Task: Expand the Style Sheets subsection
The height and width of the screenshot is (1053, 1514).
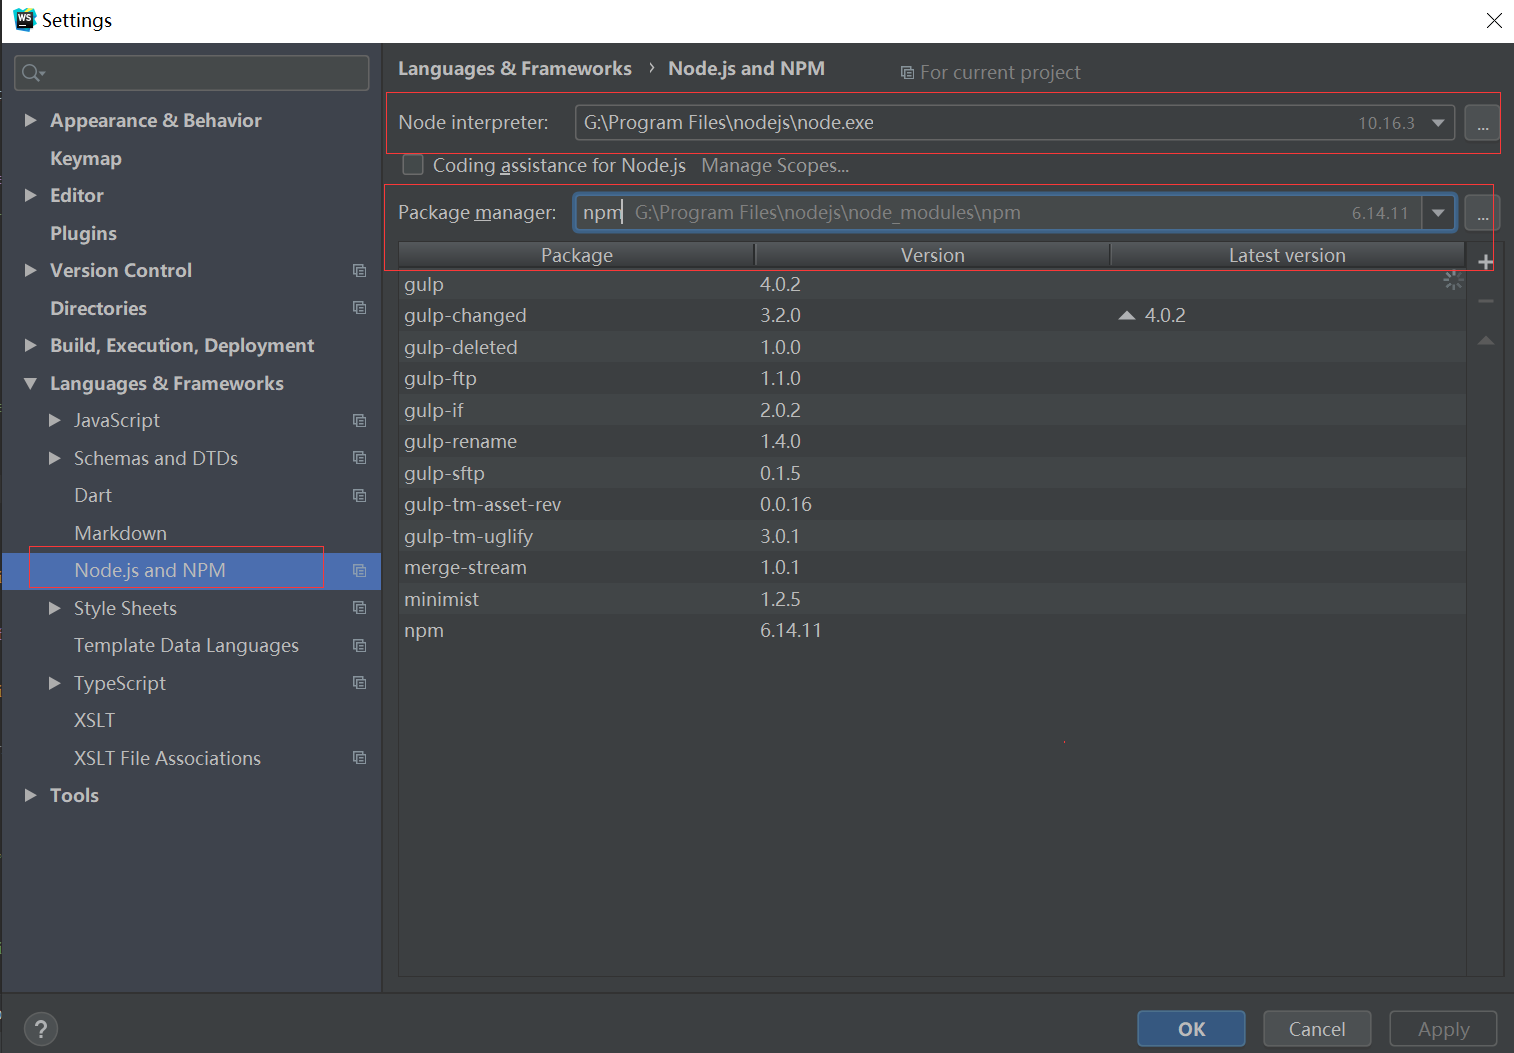Action: (x=55, y=608)
